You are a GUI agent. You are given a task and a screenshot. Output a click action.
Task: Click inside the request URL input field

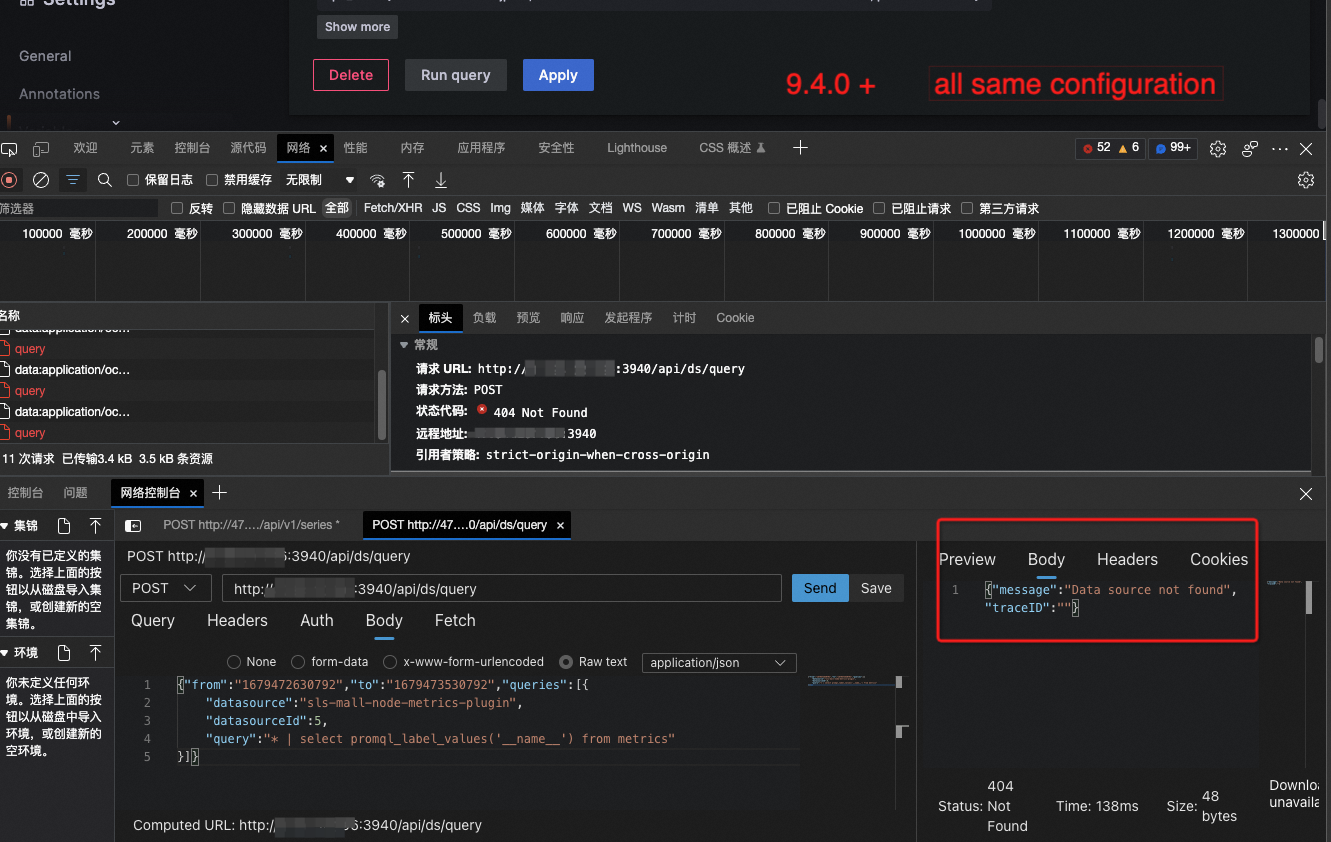[x=500, y=588]
